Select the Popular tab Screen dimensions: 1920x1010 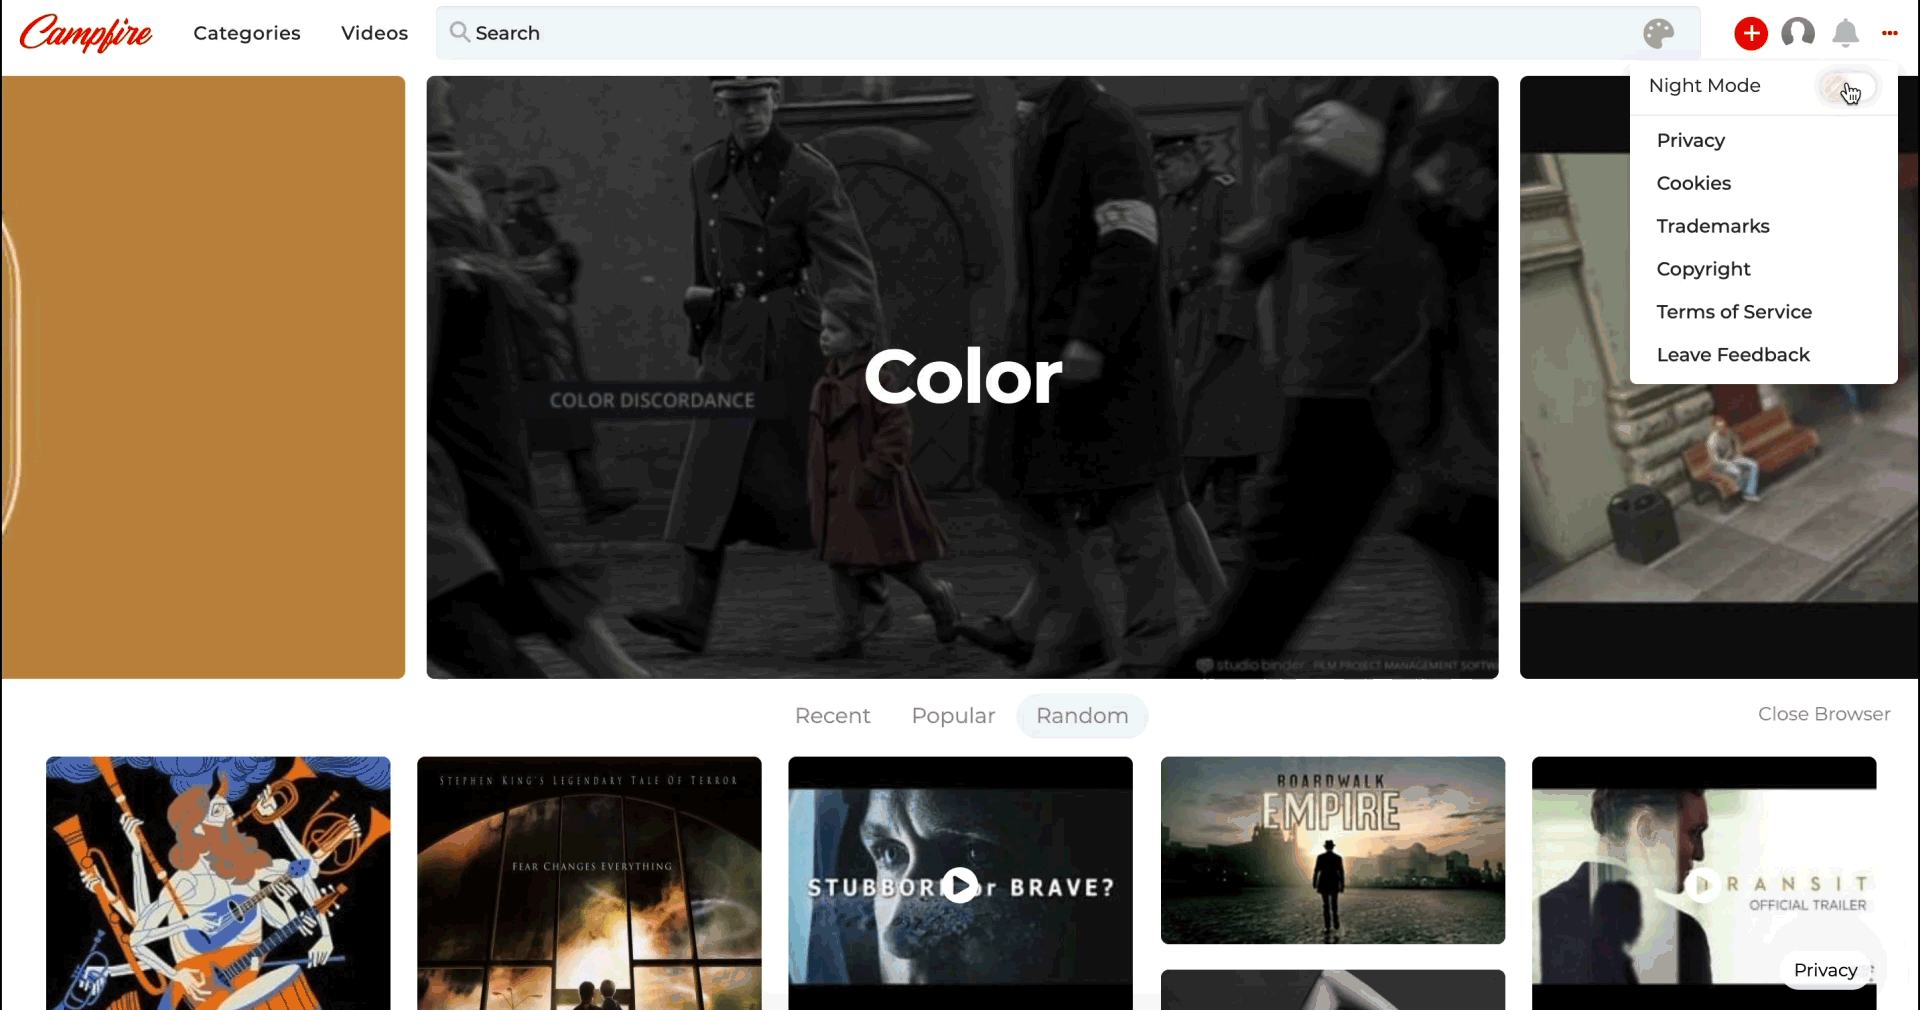click(953, 716)
